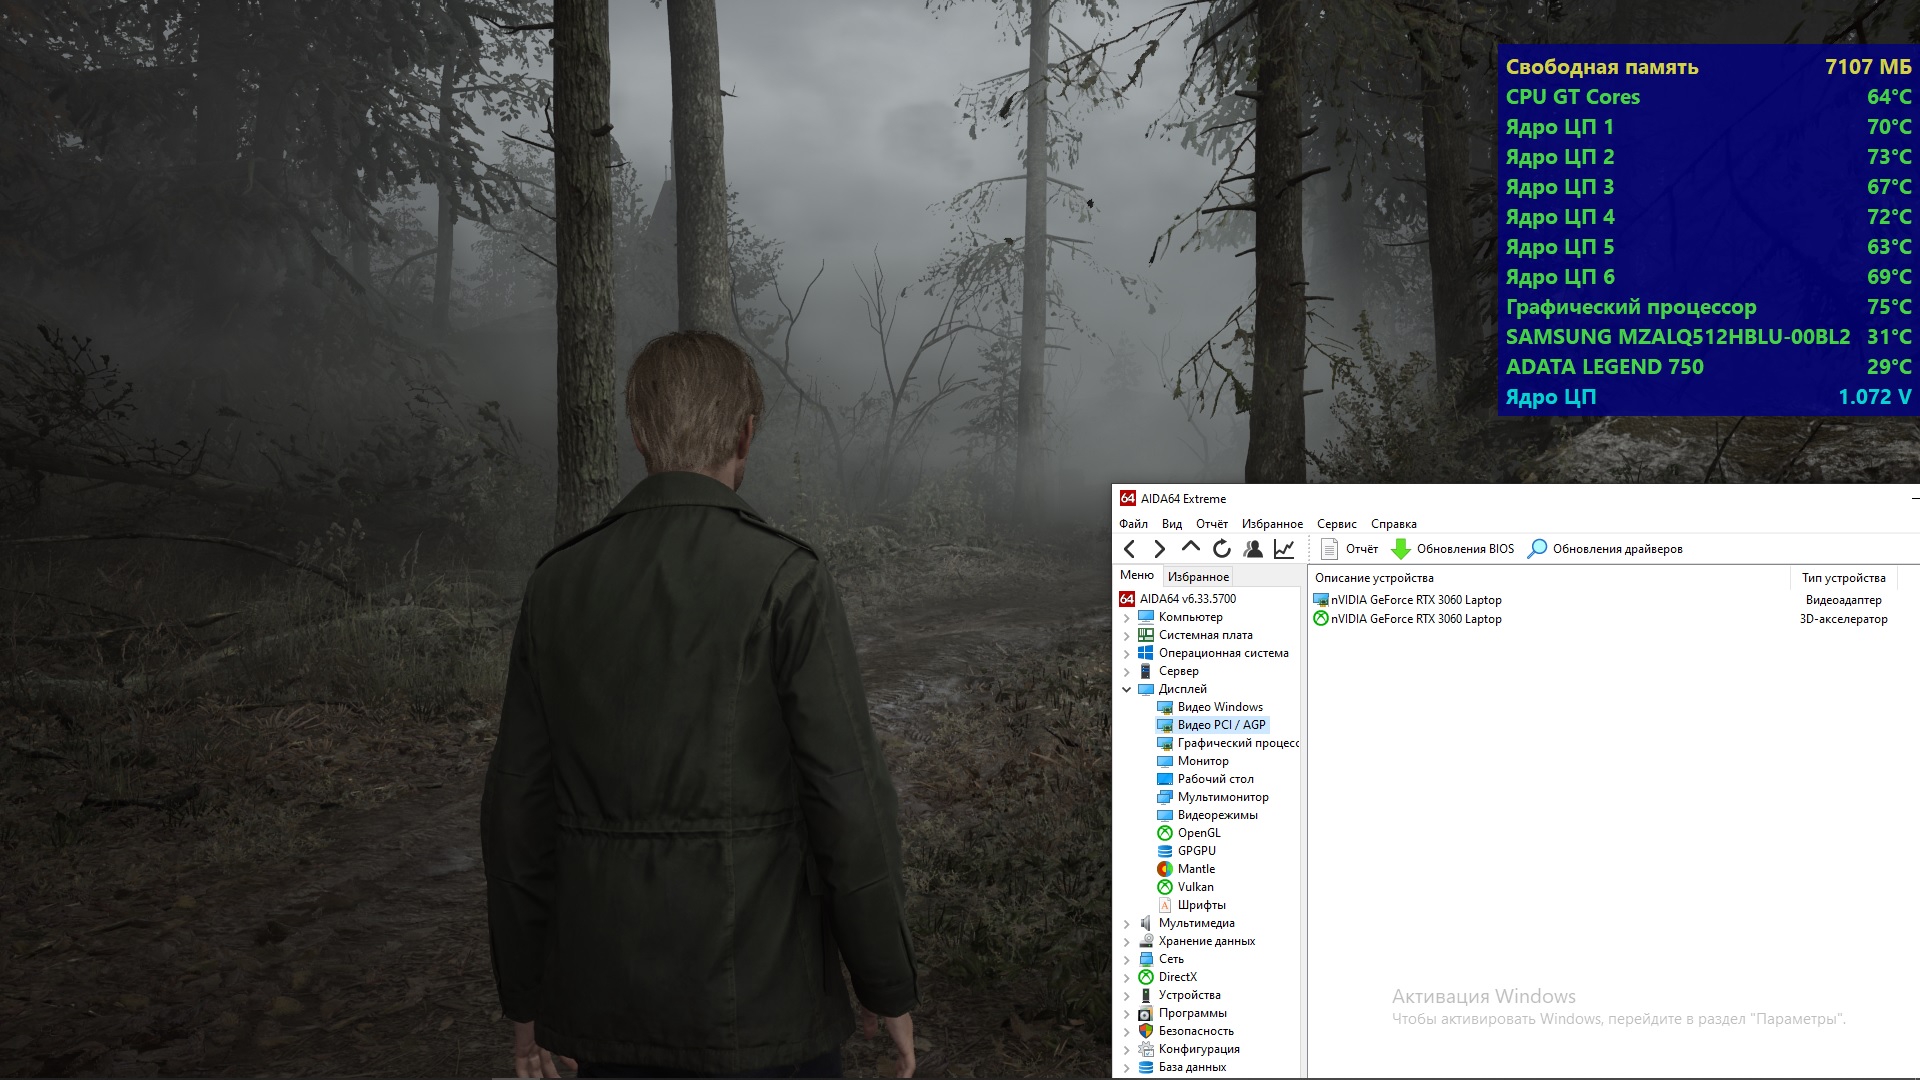Expand the DirectX tree node
The image size is (1920, 1080).
click(x=1127, y=977)
